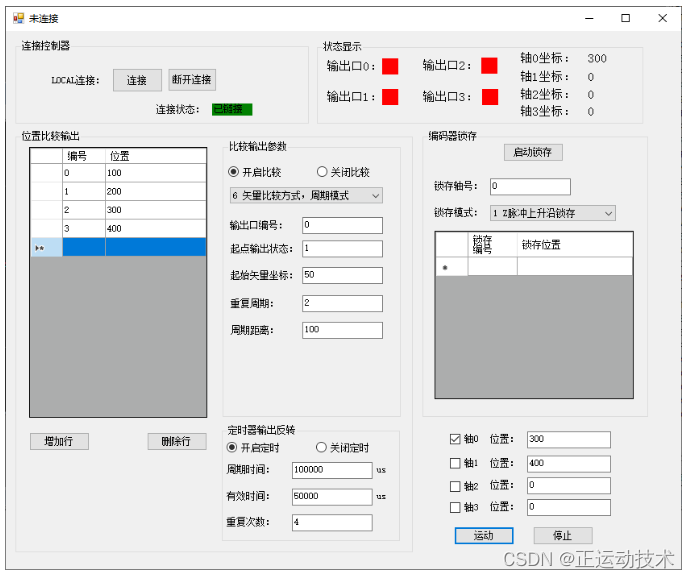Click position cell 400 in row 3
This screenshot has height=578, width=690.
tap(155, 228)
